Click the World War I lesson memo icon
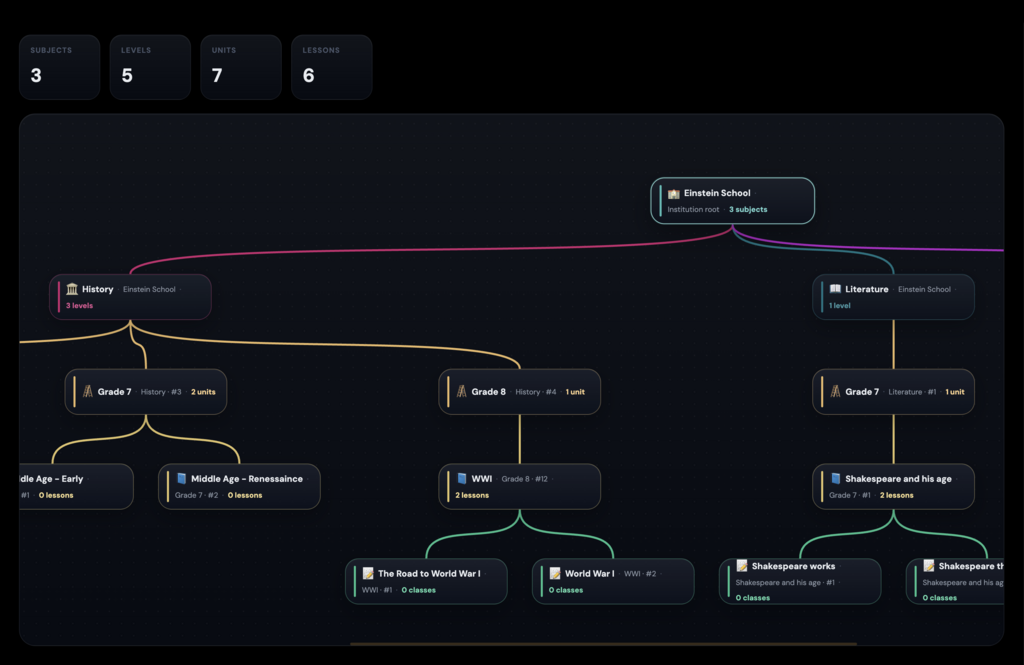Image resolution: width=1024 pixels, height=665 pixels. (x=555, y=573)
